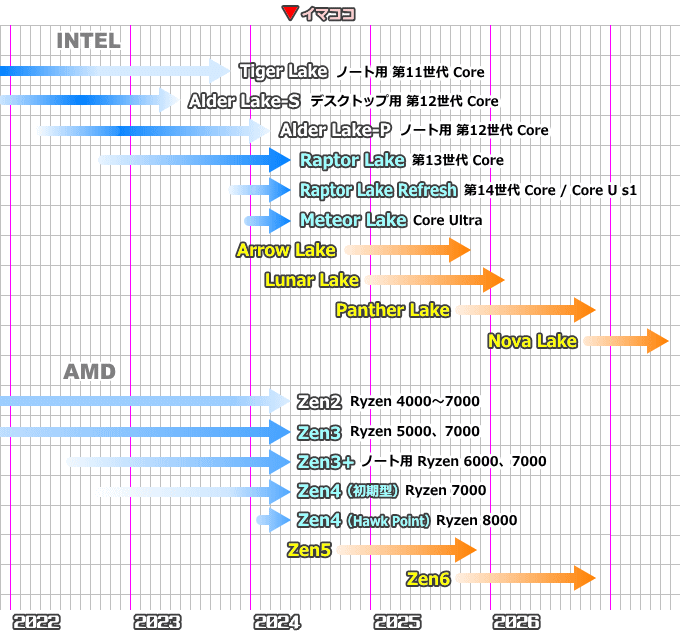
Task: Click the red イマココ current-date marker triangle
Action: tap(289, 13)
